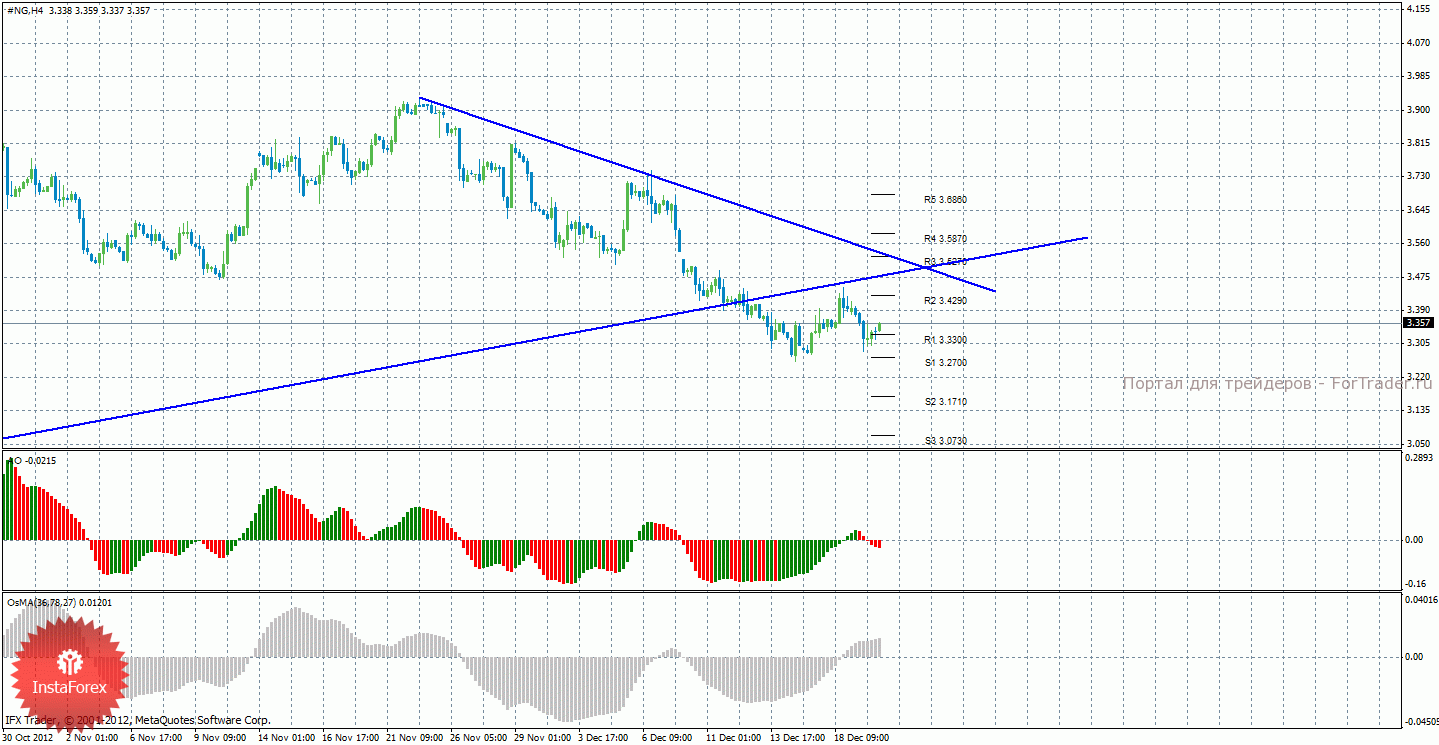The width and height of the screenshot is (1439, 745).
Task: Select the descending blue trendline
Action: [707, 194]
